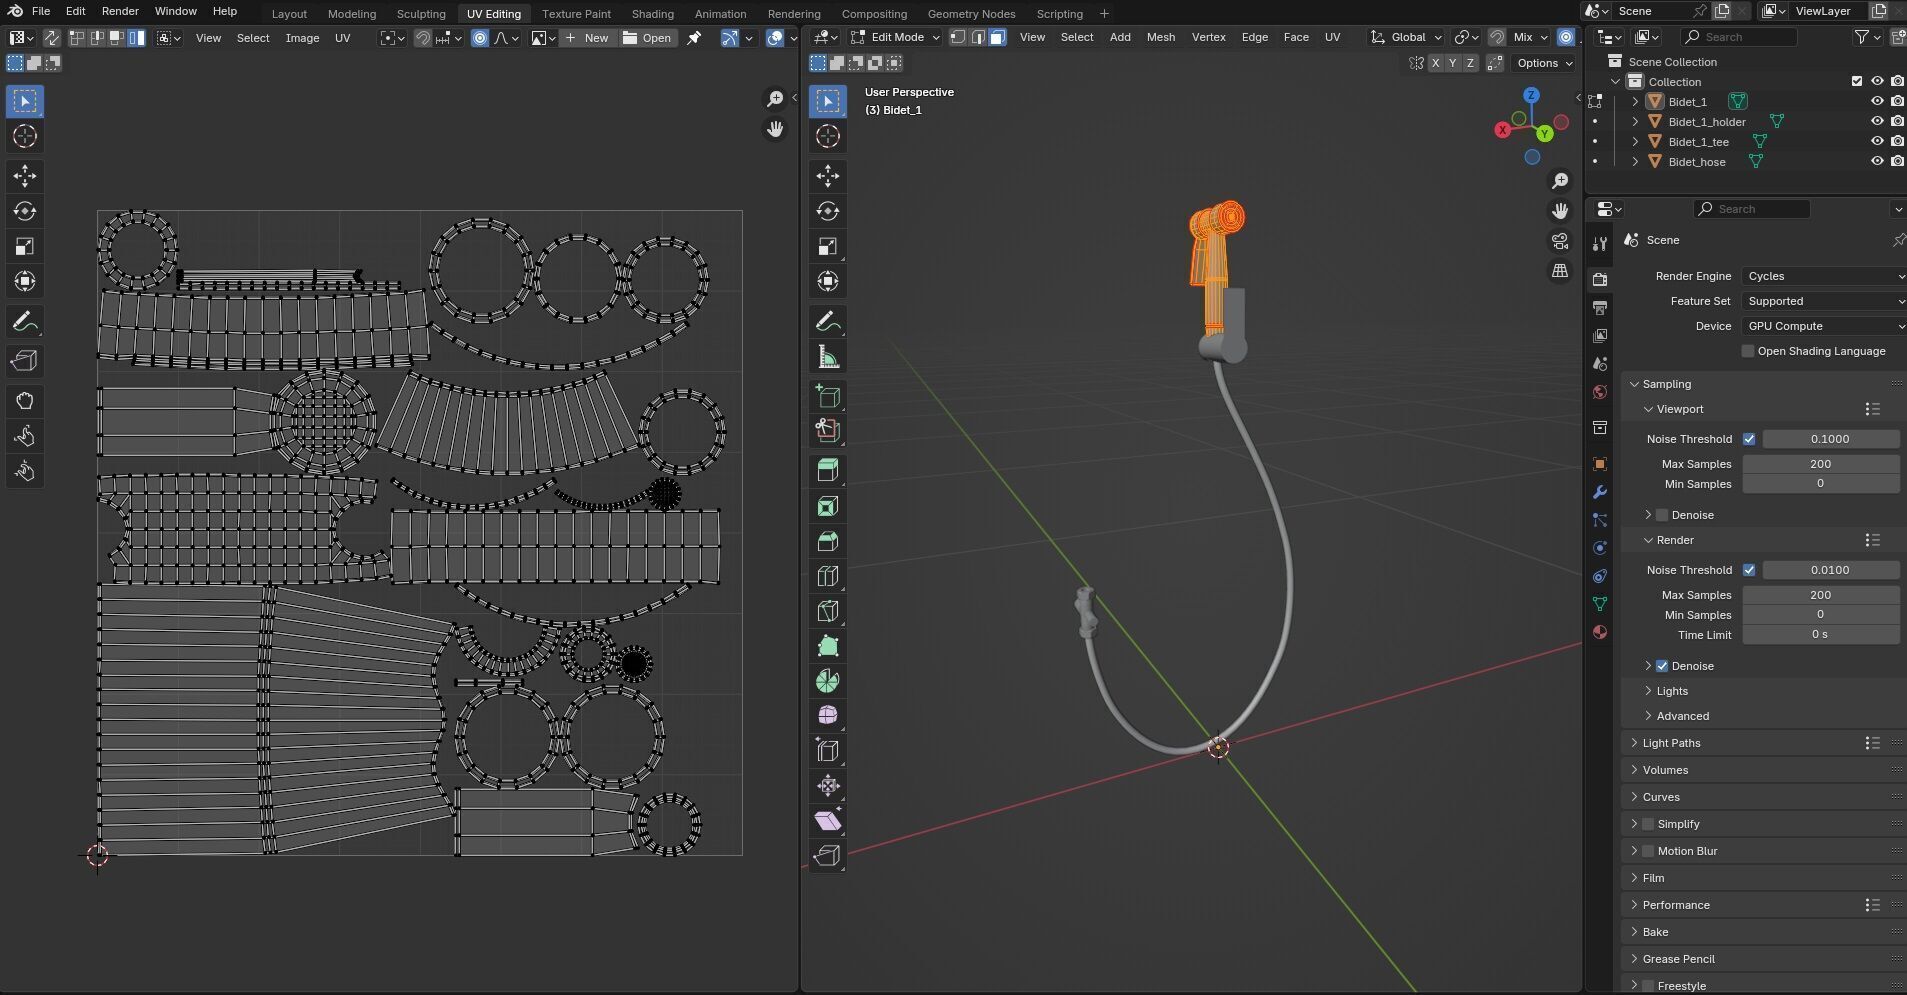Select the Inset Faces tool
This screenshot has height=995, width=1907.
pyautogui.click(x=828, y=506)
